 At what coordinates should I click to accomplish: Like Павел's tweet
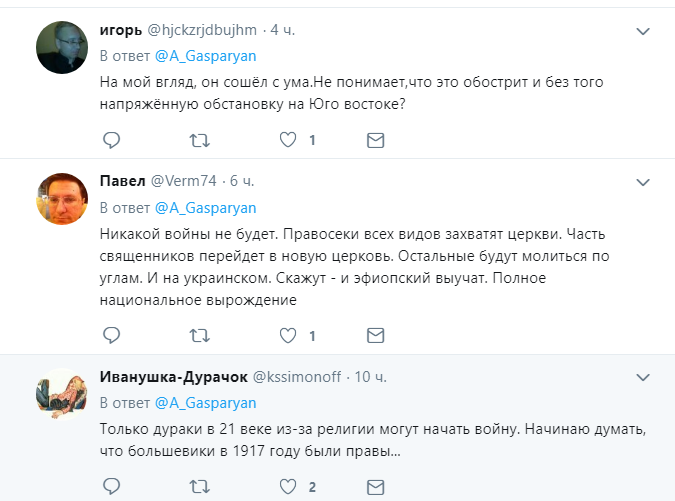[x=287, y=334]
